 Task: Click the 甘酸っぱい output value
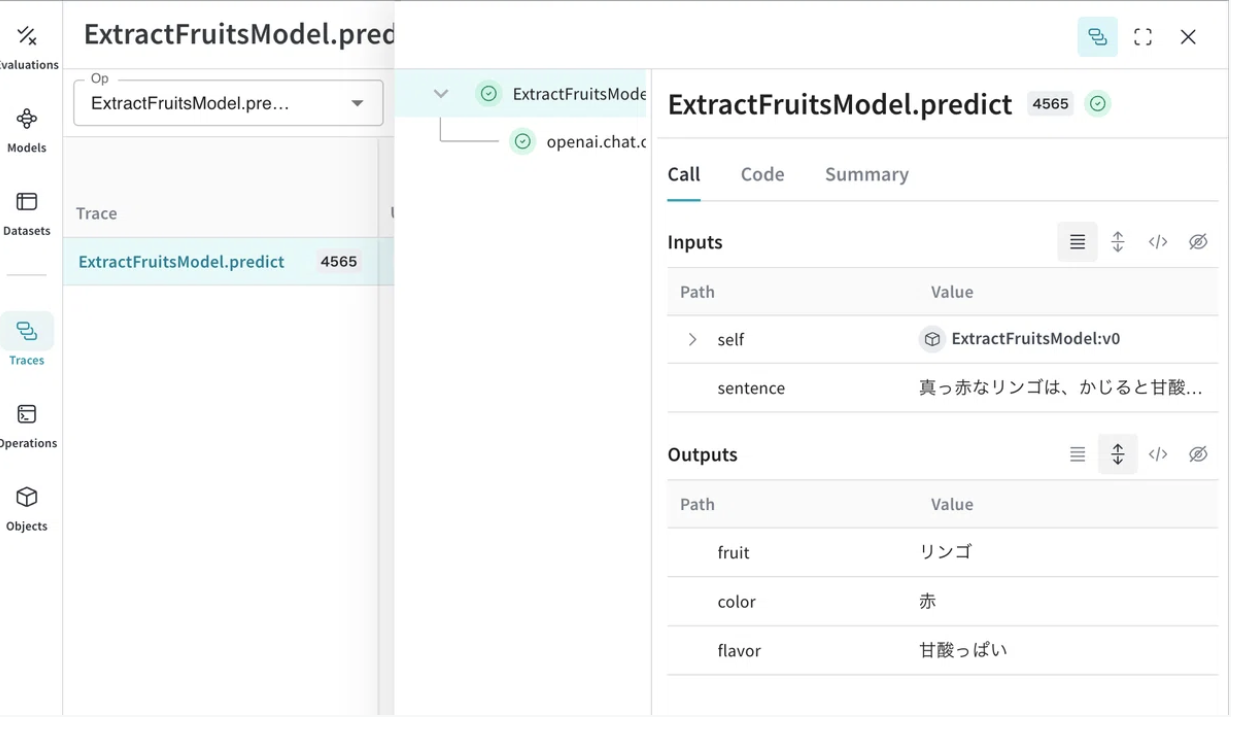pyautogui.click(x=963, y=651)
